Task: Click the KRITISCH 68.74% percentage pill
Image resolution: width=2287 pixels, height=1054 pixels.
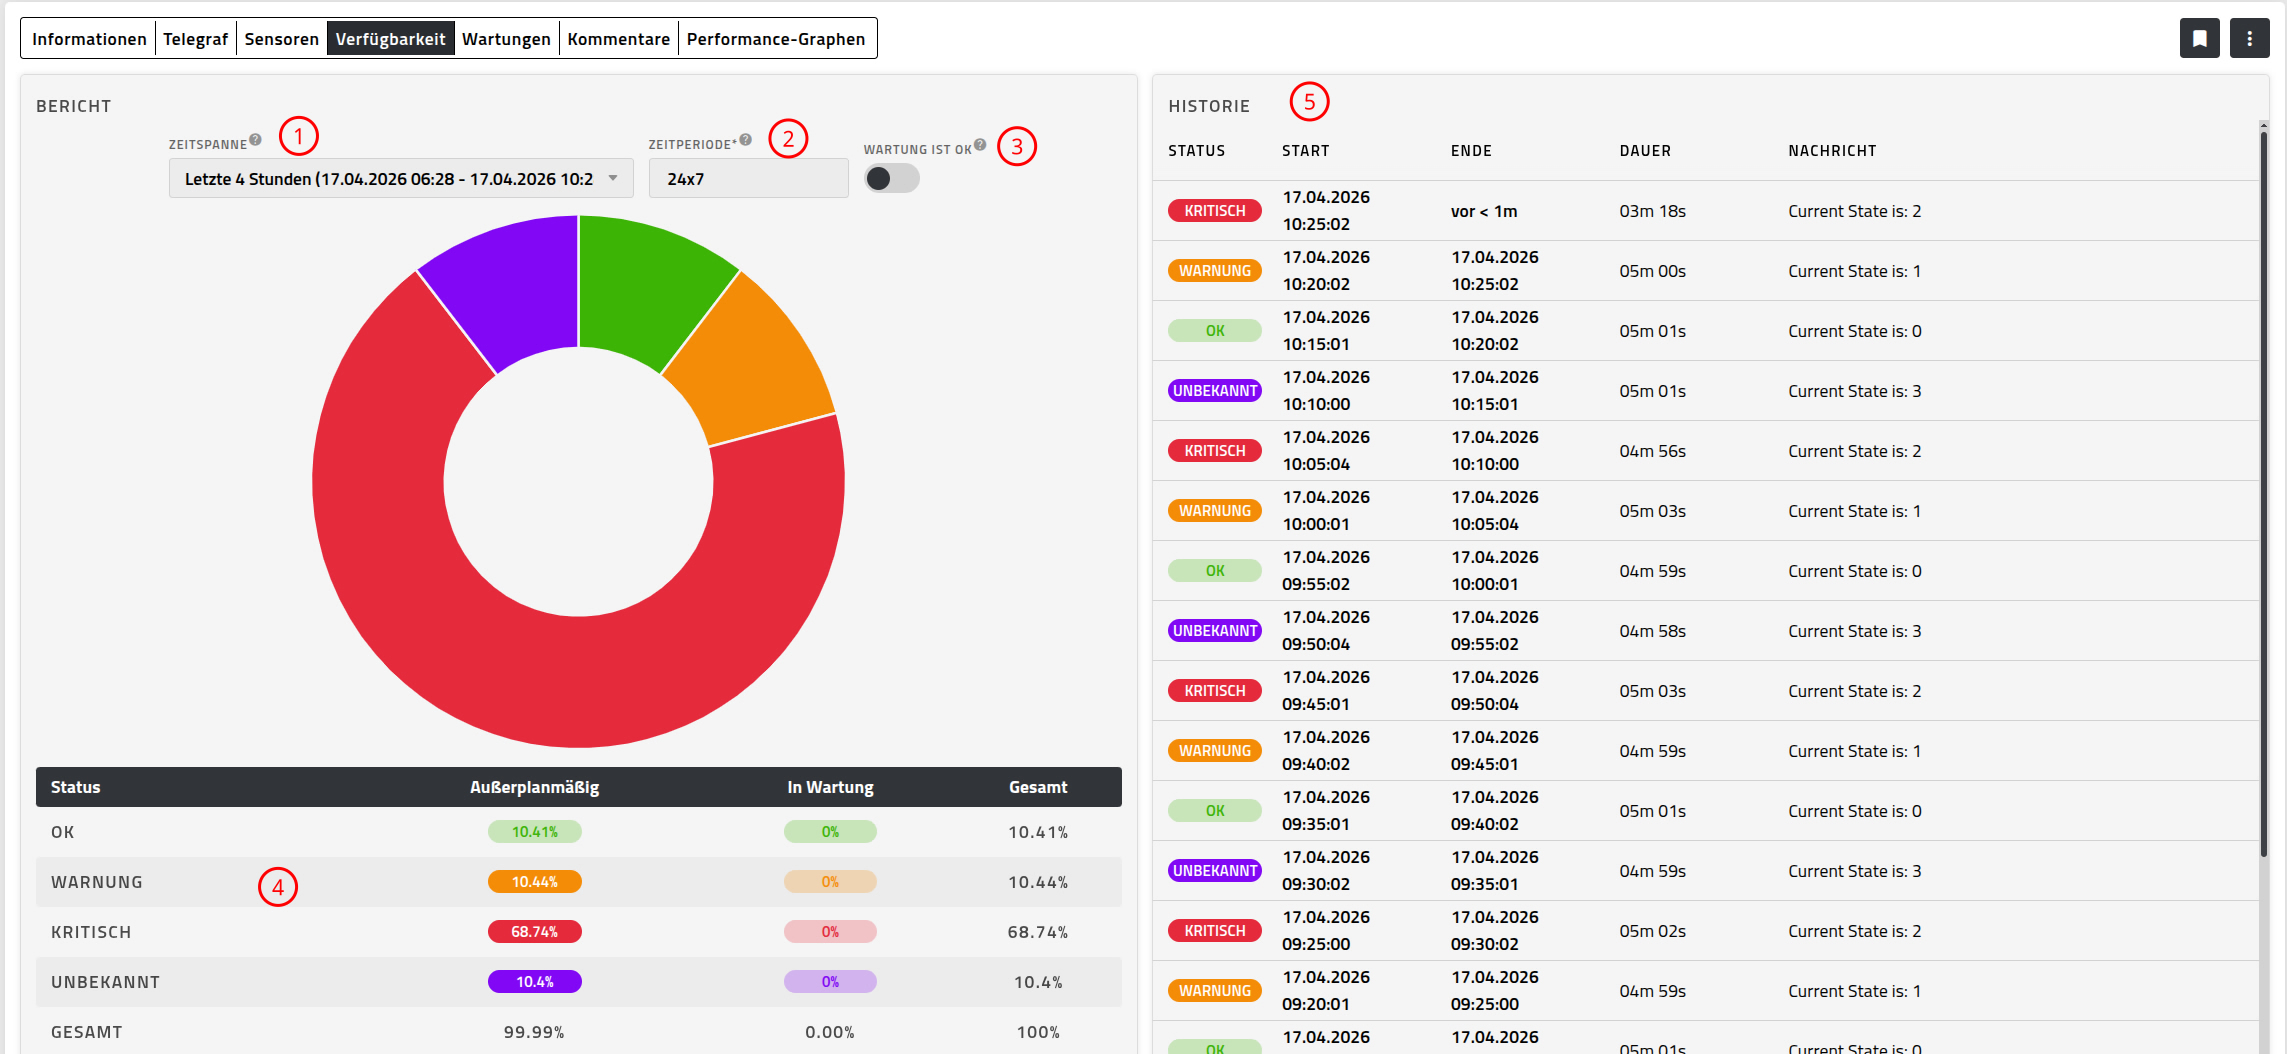Action: (534, 932)
